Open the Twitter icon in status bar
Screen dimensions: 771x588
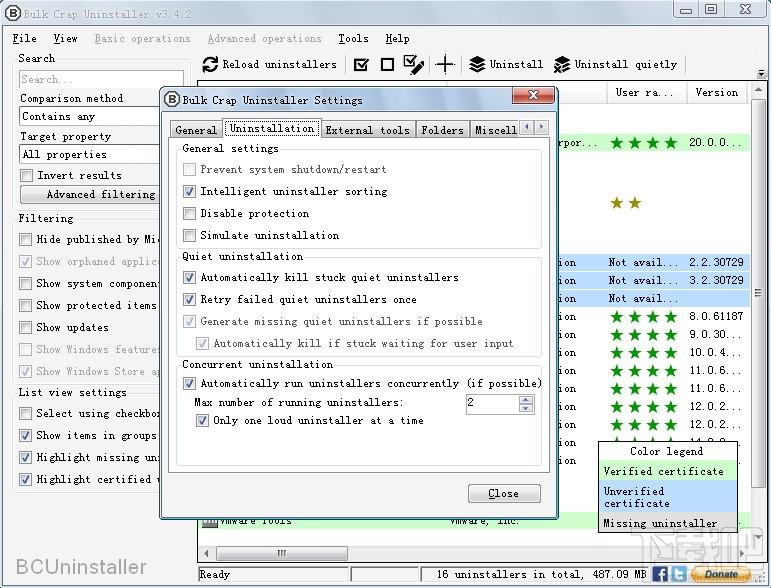(x=679, y=574)
